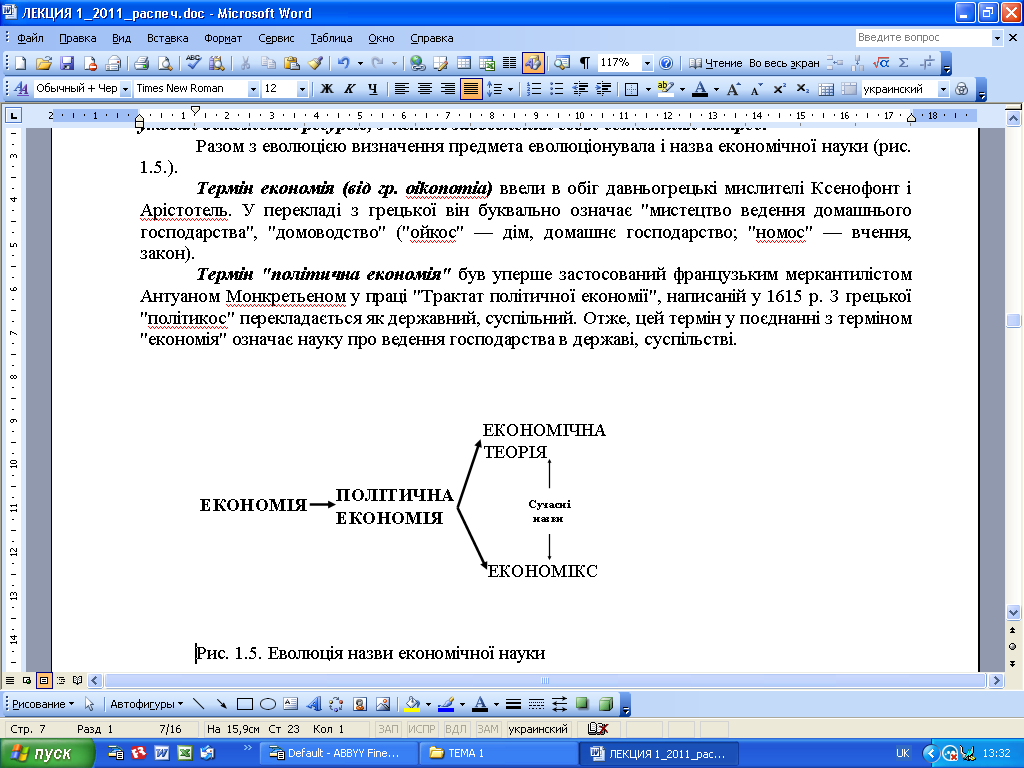Toggle justified alignment

pyautogui.click(x=471, y=89)
